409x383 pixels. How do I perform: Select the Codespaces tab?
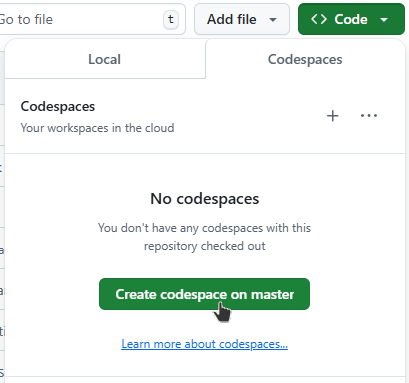(305, 59)
